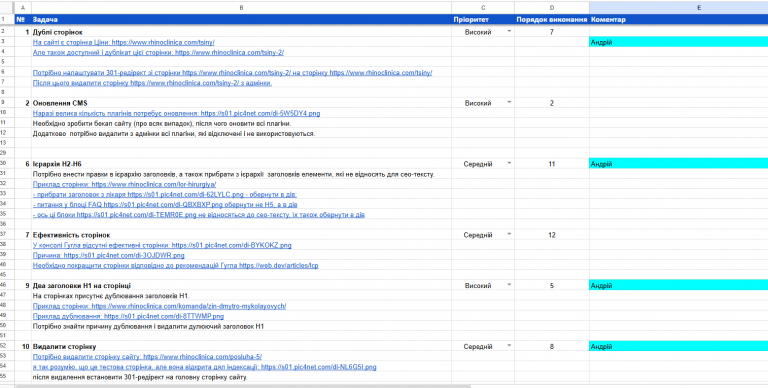Select the Андрій comment in row 30
768x388 pixels.
pyautogui.click(x=678, y=164)
